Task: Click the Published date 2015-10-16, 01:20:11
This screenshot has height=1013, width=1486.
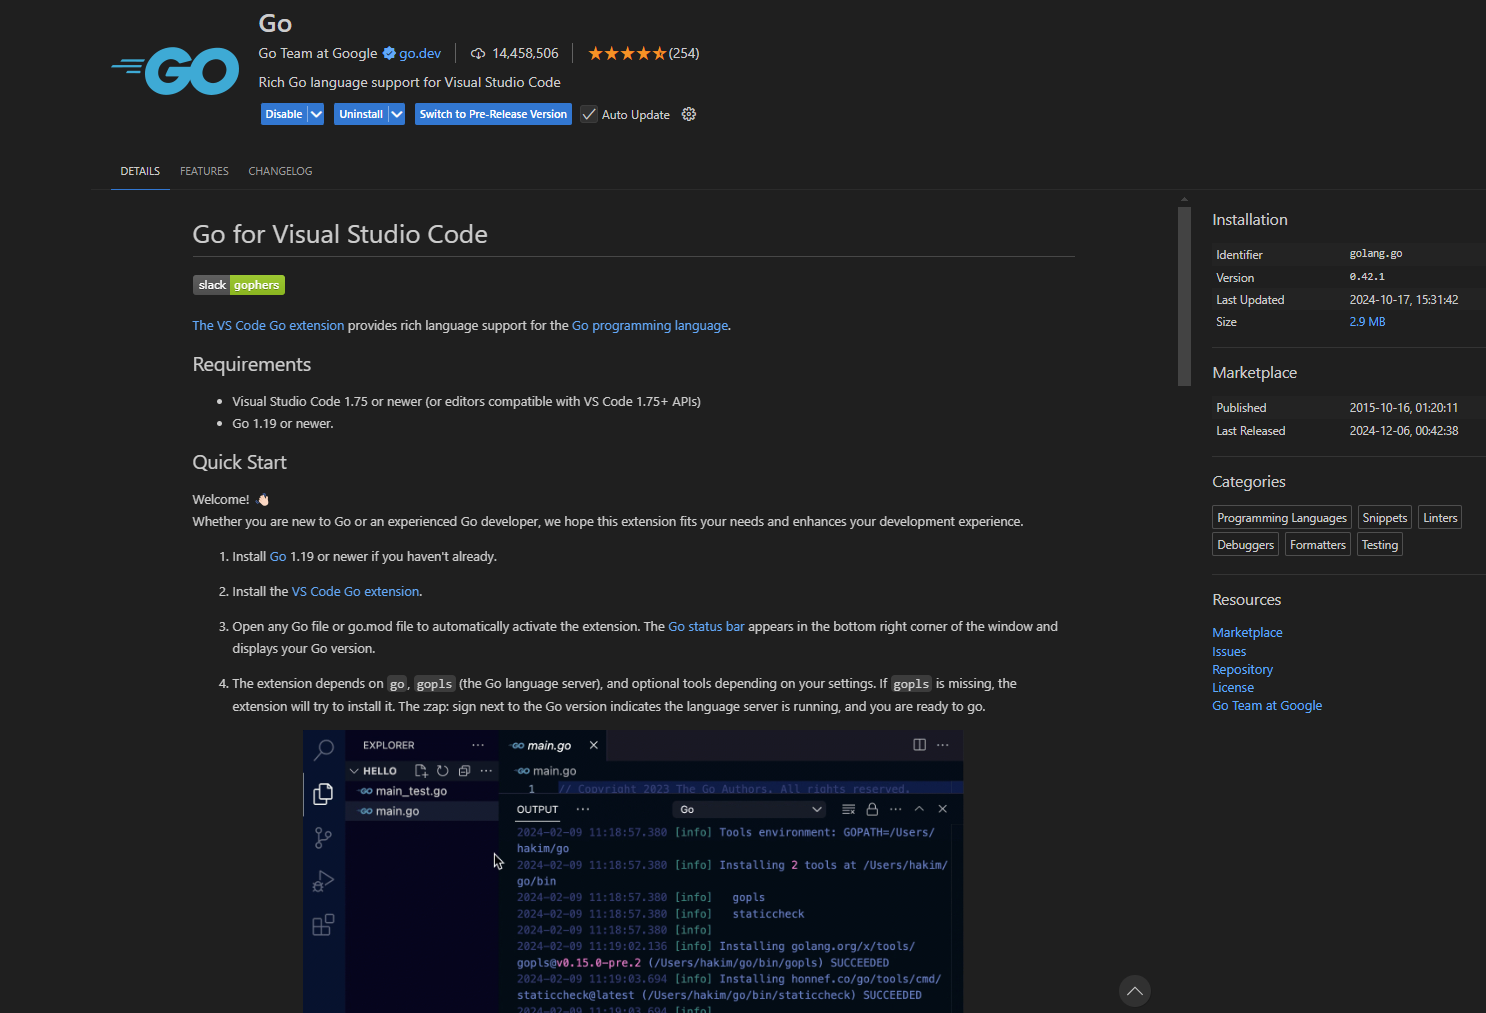Action: pyautogui.click(x=1404, y=408)
